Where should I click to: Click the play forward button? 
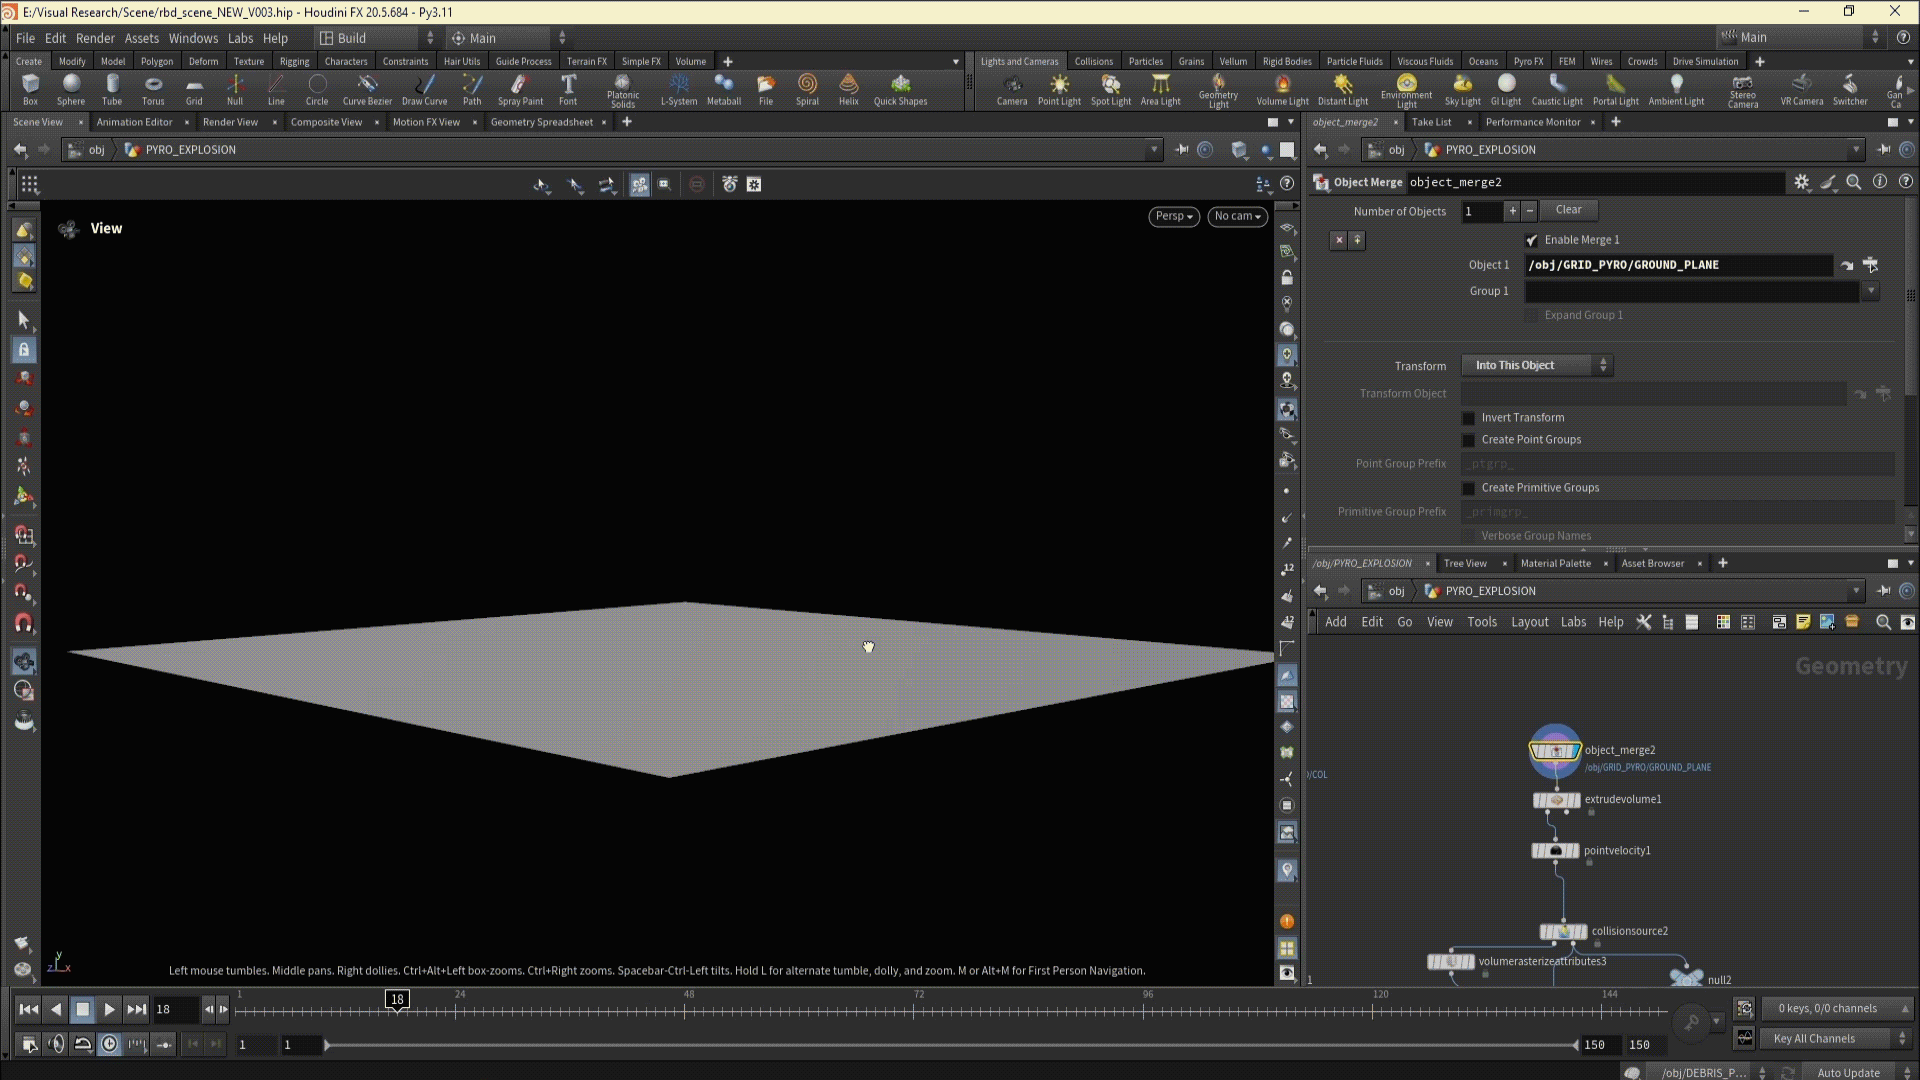(110, 1010)
